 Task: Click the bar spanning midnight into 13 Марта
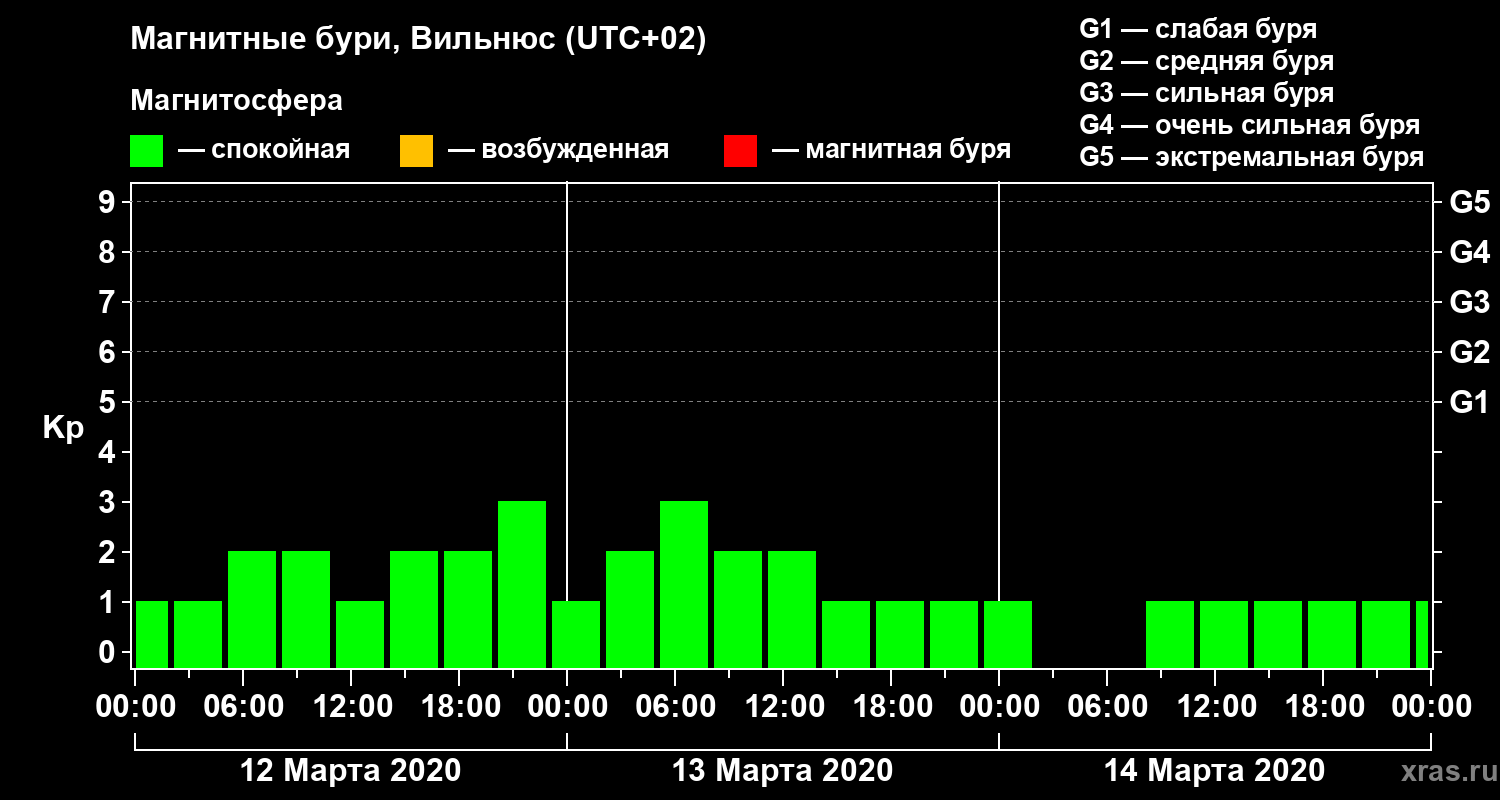[x=576, y=634]
